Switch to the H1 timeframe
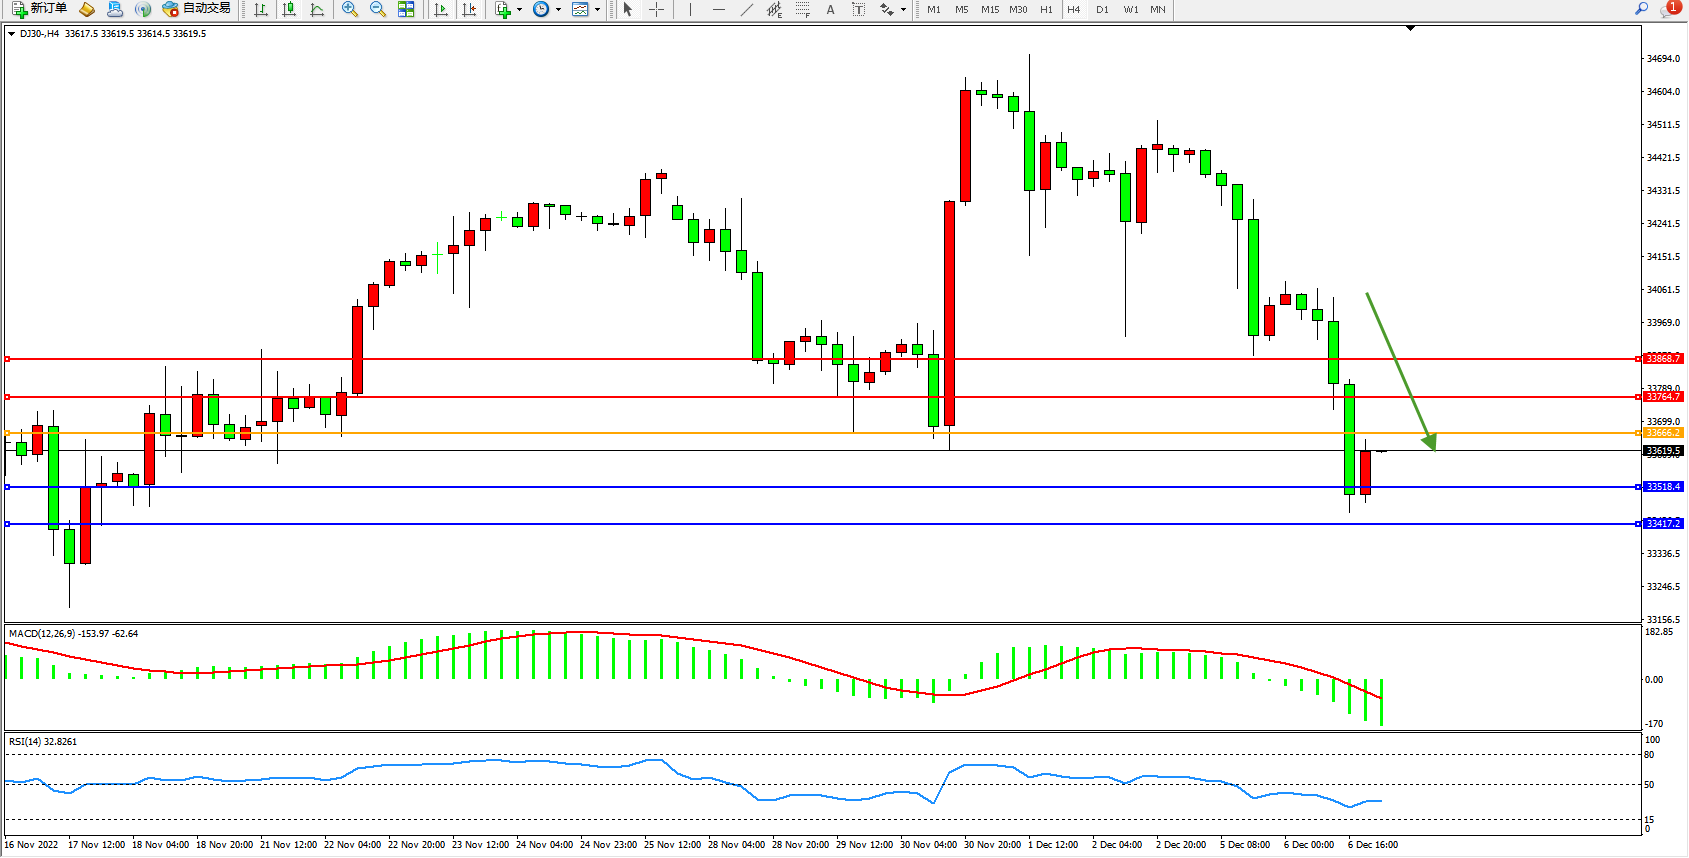The image size is (1689, 858). coord(1046,9)
